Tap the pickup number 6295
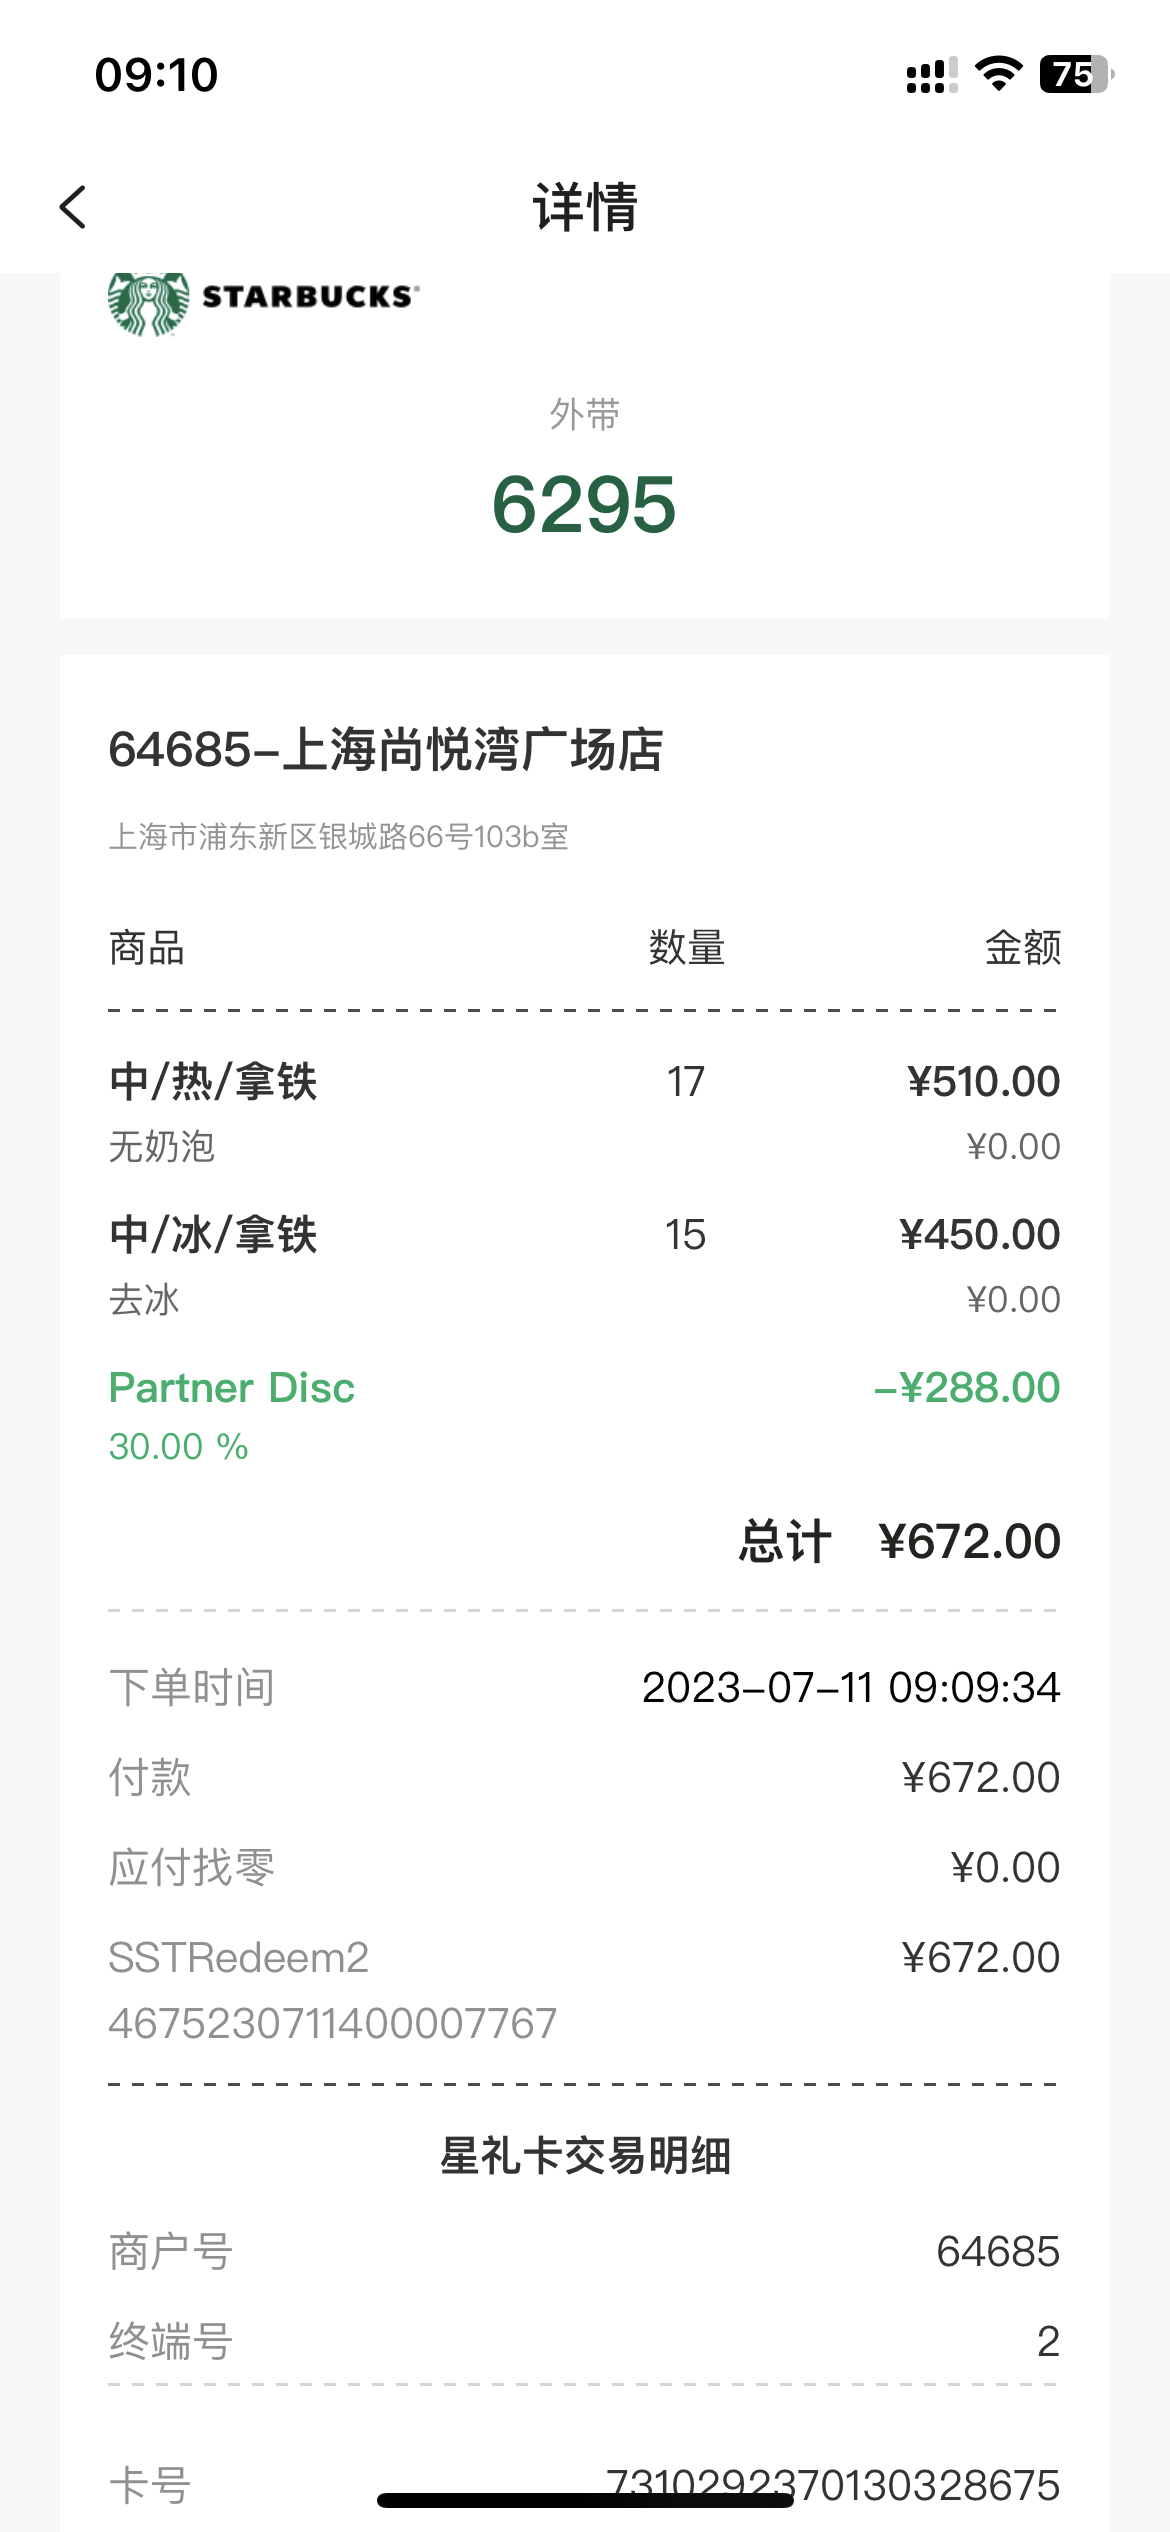Image resolution: width=1170 pixels, height=2532 pixels. pos(584,504)
